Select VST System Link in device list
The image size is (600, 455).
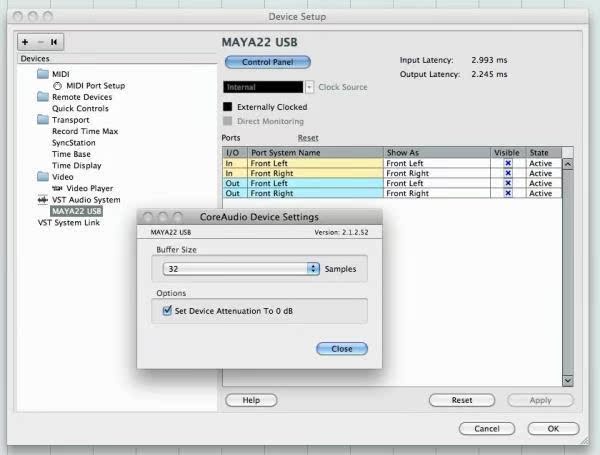tap(68, 222)
